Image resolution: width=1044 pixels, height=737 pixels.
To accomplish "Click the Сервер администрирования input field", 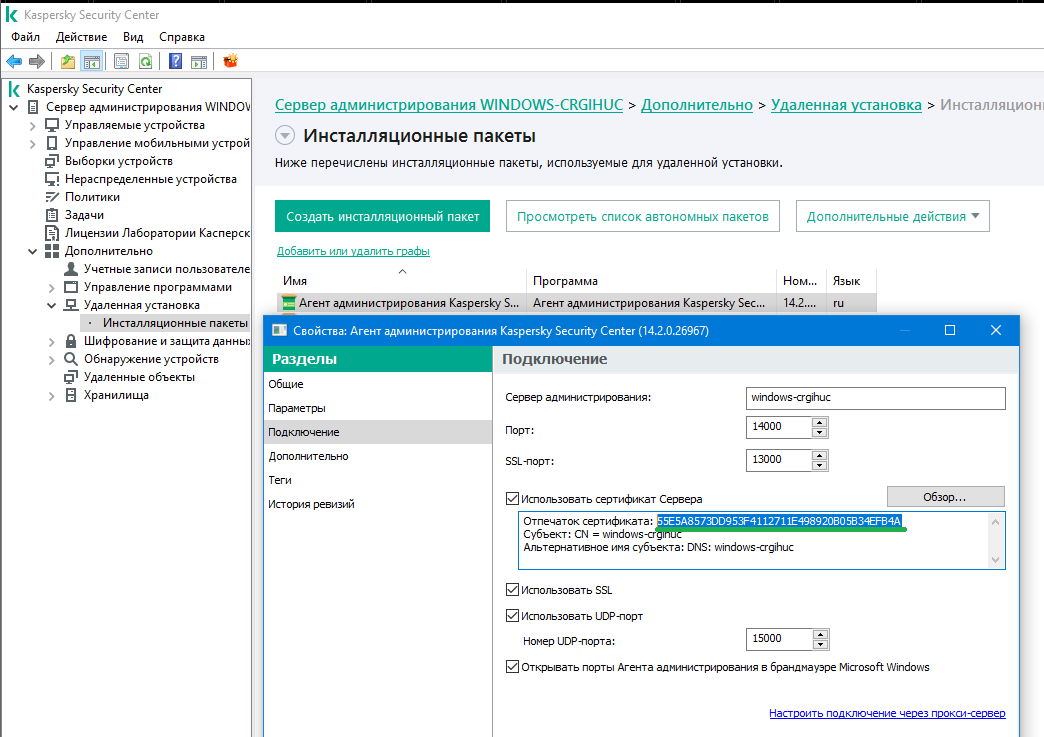I will (x=874, y=398).
